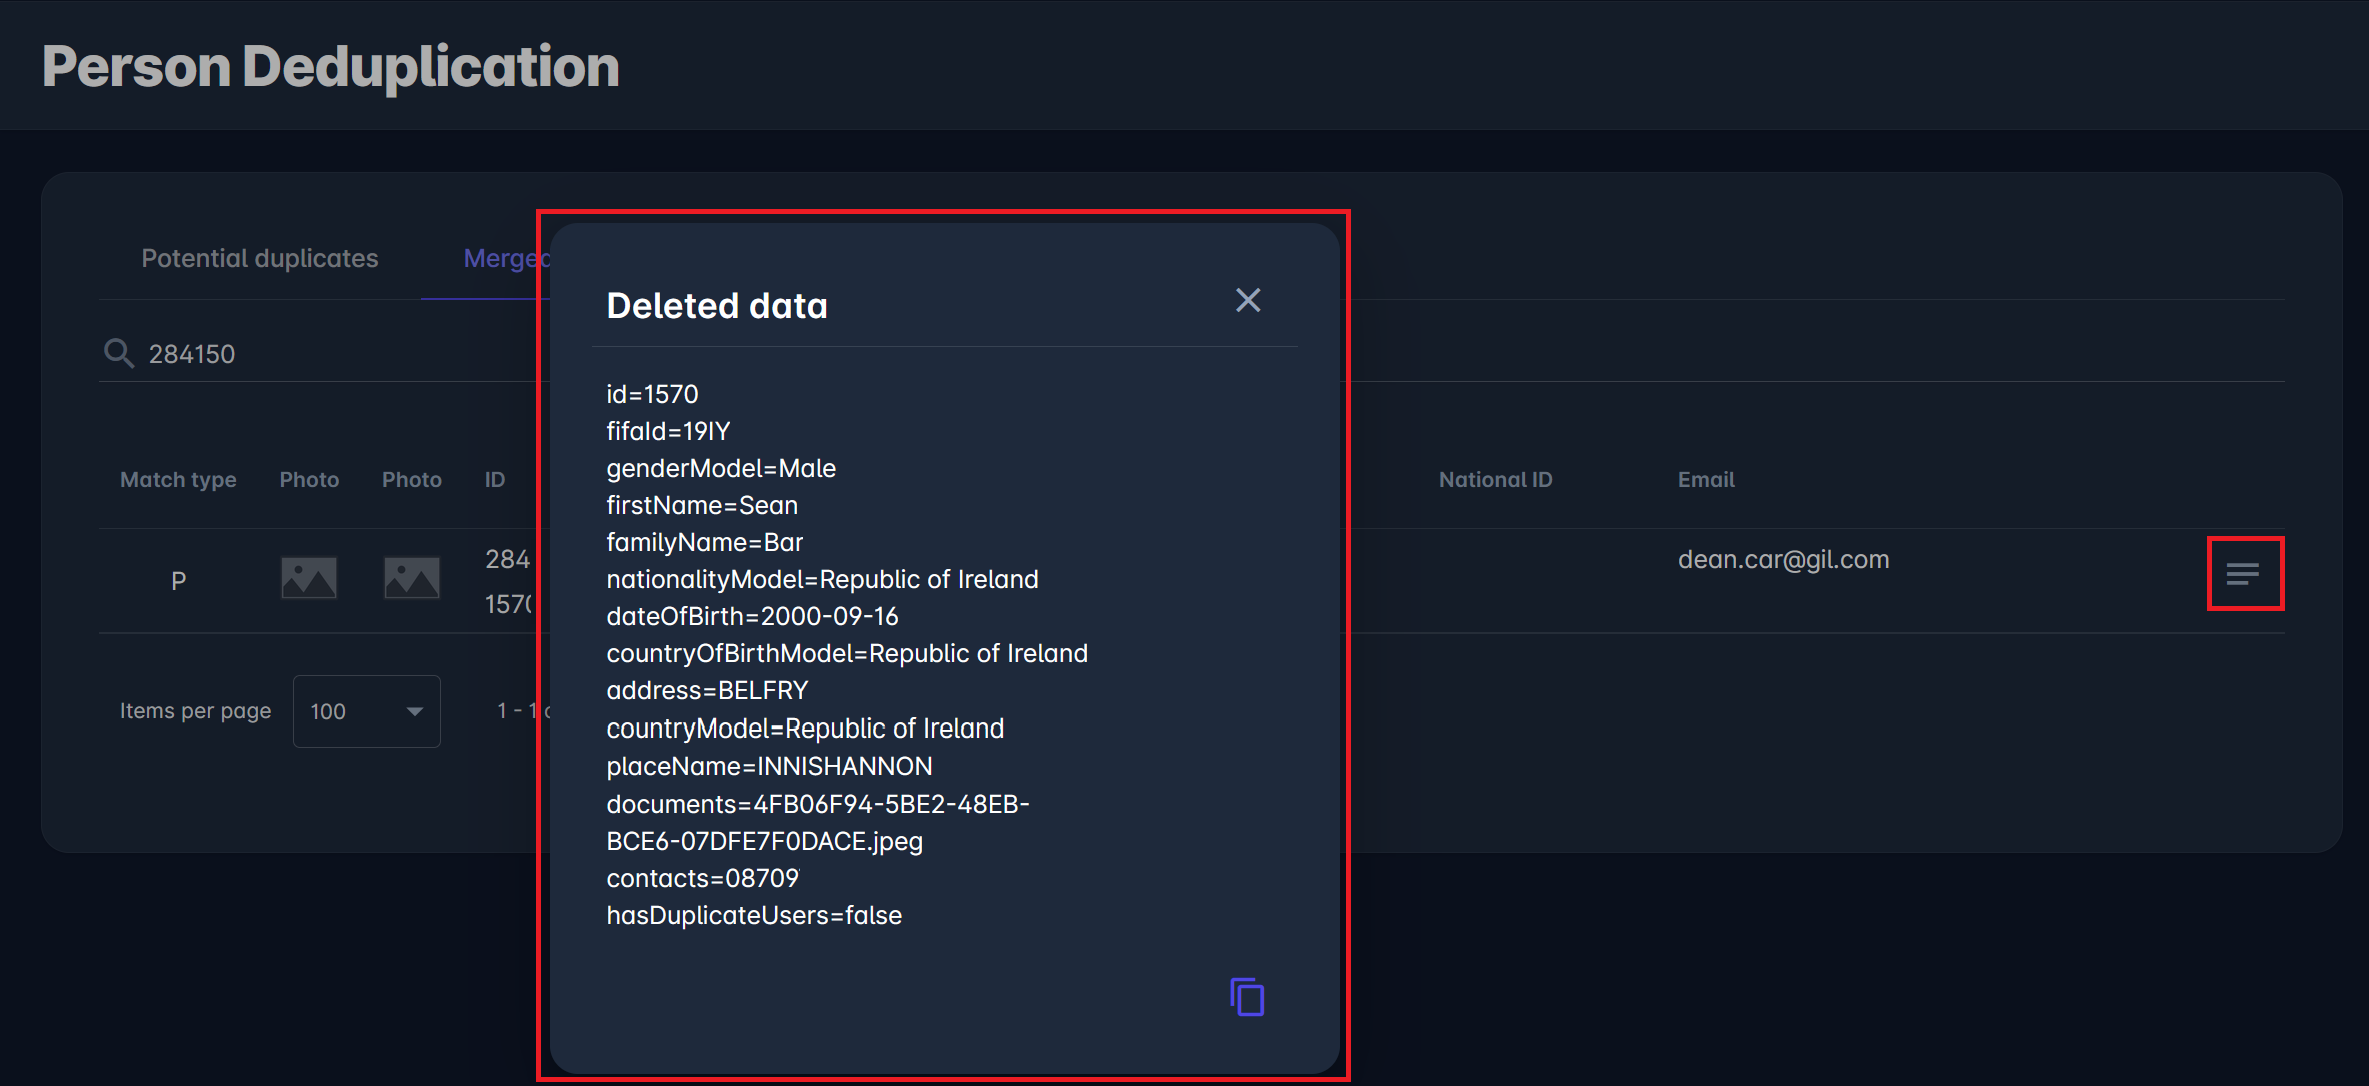Select the familyName=Bar line
This screenshot has height=1086, width=2369.
(705, 542)
